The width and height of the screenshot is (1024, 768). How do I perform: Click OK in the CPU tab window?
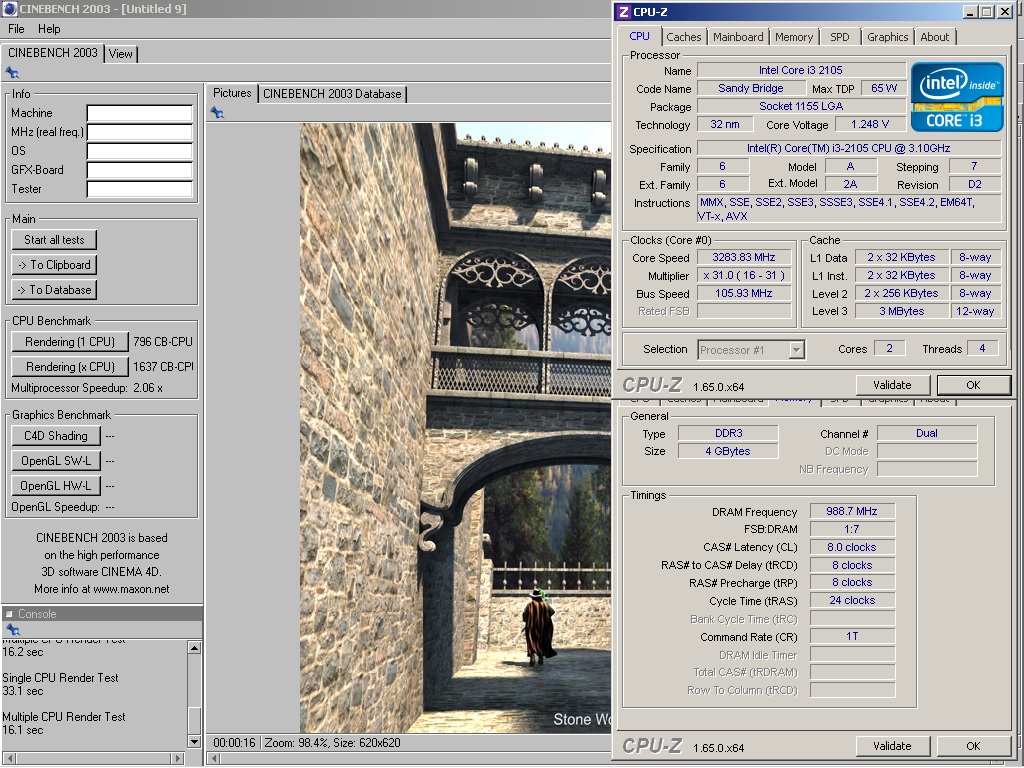[973, 385]
